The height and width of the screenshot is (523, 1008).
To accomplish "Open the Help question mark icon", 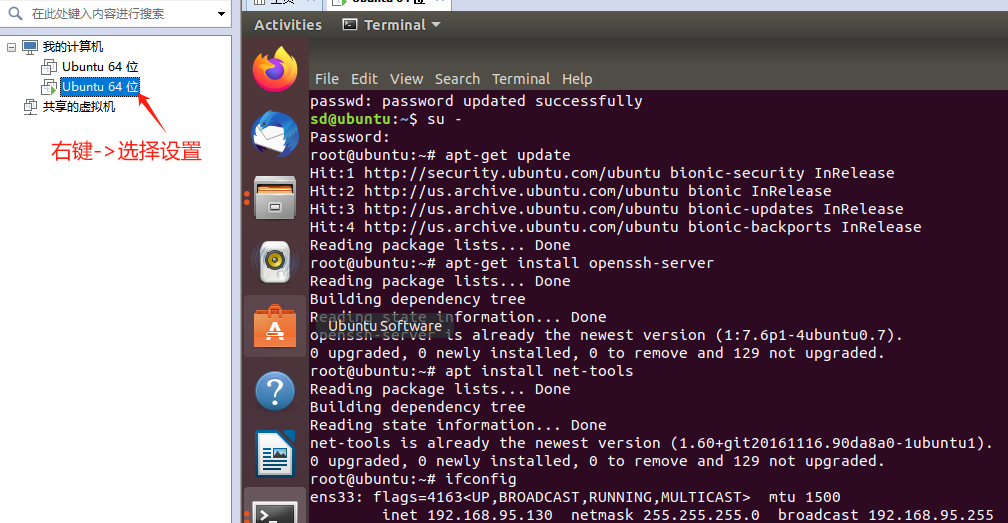I will [x=275, y=391].
